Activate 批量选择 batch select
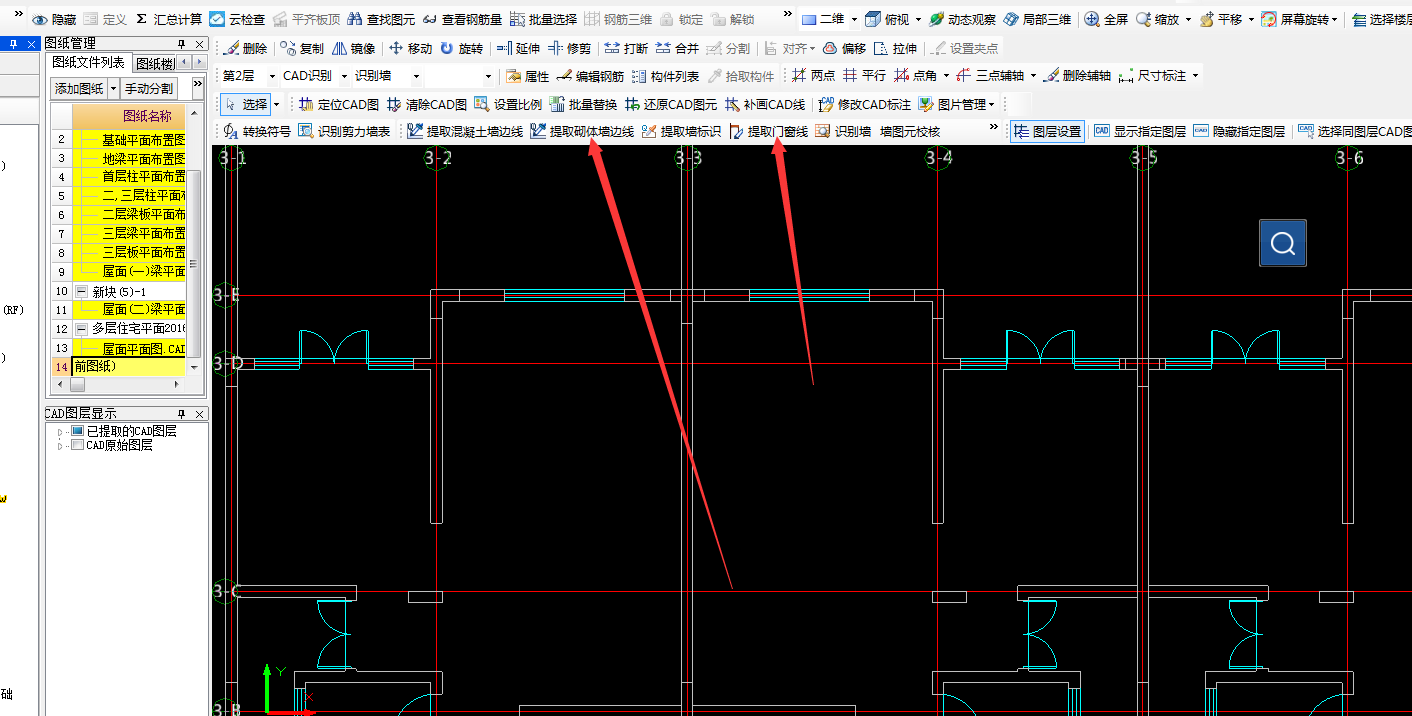Viewport: 1412px width, 716px height. 543,19
